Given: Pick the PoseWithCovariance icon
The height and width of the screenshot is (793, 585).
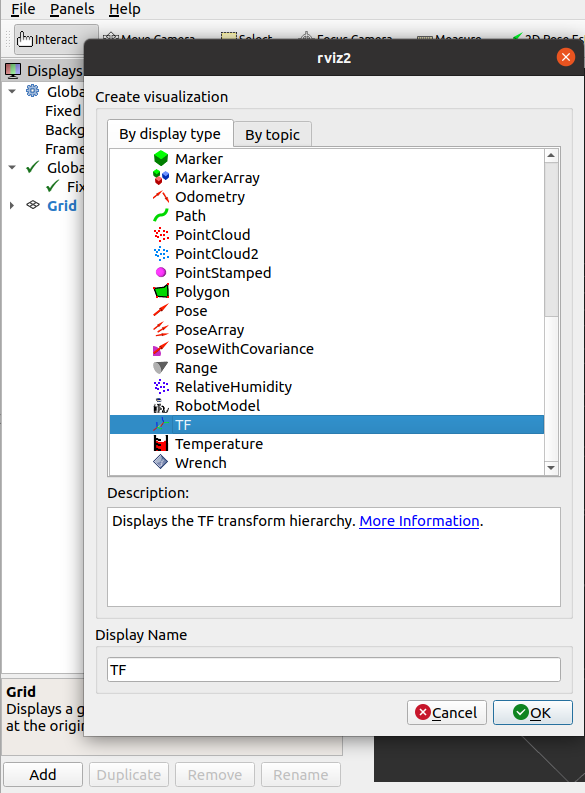Looking at the screenshot, I should (x=161, y=348).
